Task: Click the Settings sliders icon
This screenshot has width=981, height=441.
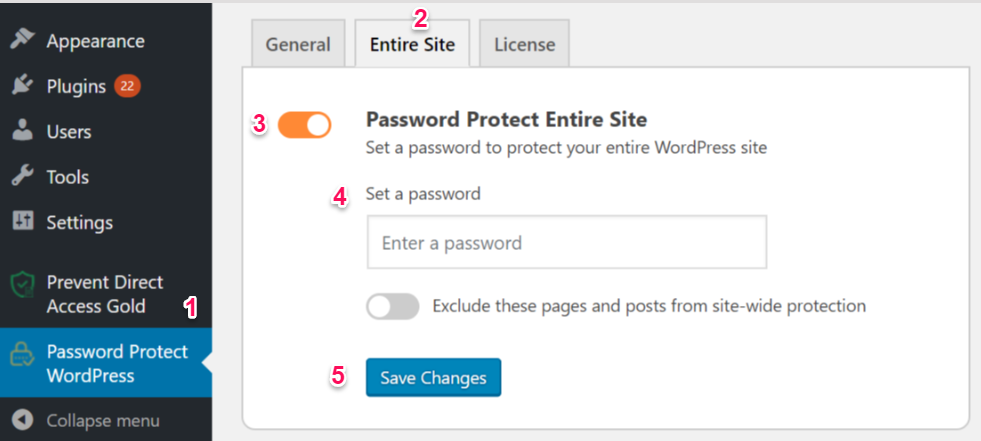Action: tap(23, 221)
